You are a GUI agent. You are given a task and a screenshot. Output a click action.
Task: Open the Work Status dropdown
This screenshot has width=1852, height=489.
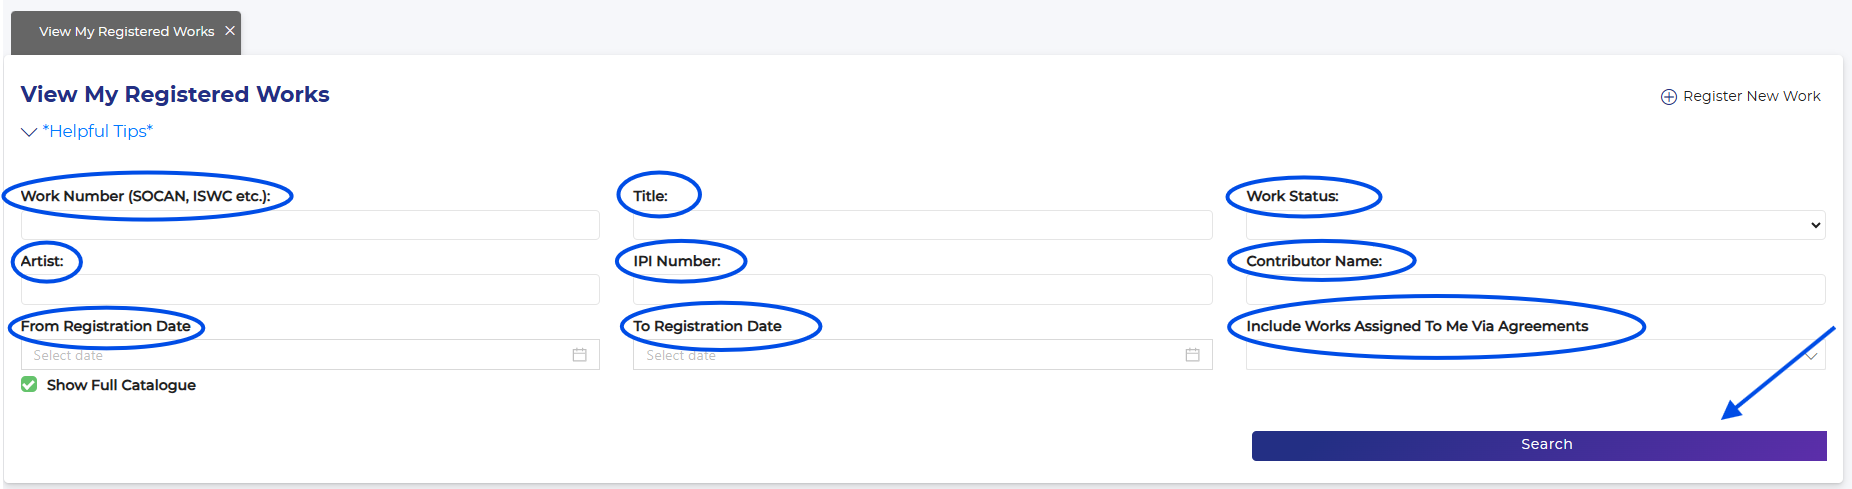click(x=1535, y=225)
